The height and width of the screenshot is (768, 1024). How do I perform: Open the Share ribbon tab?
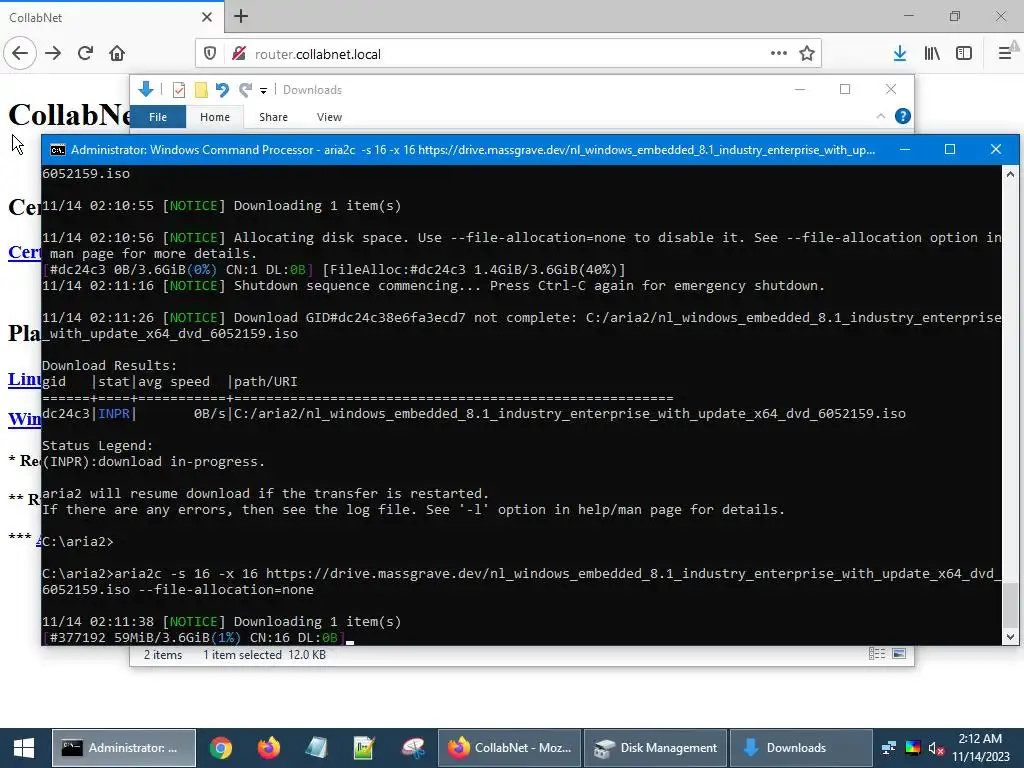pos(273,117)
